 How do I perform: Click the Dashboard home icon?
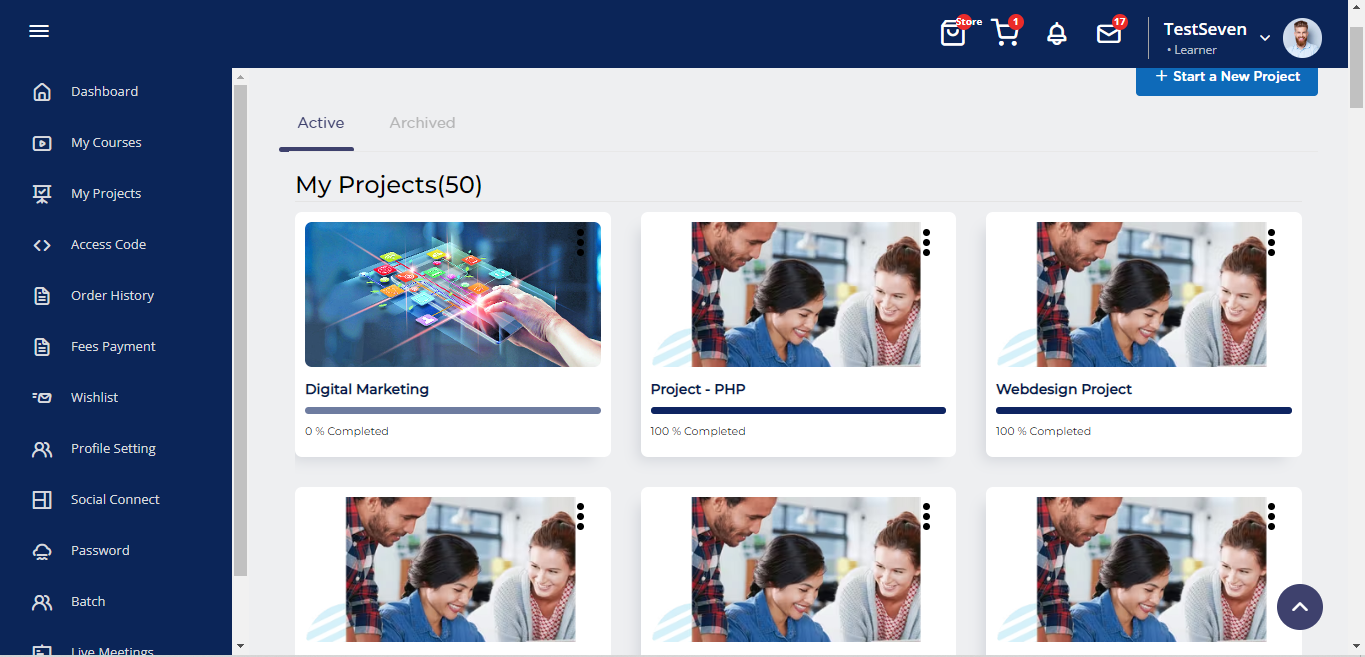pyautogui.click(x=42, y=92)
